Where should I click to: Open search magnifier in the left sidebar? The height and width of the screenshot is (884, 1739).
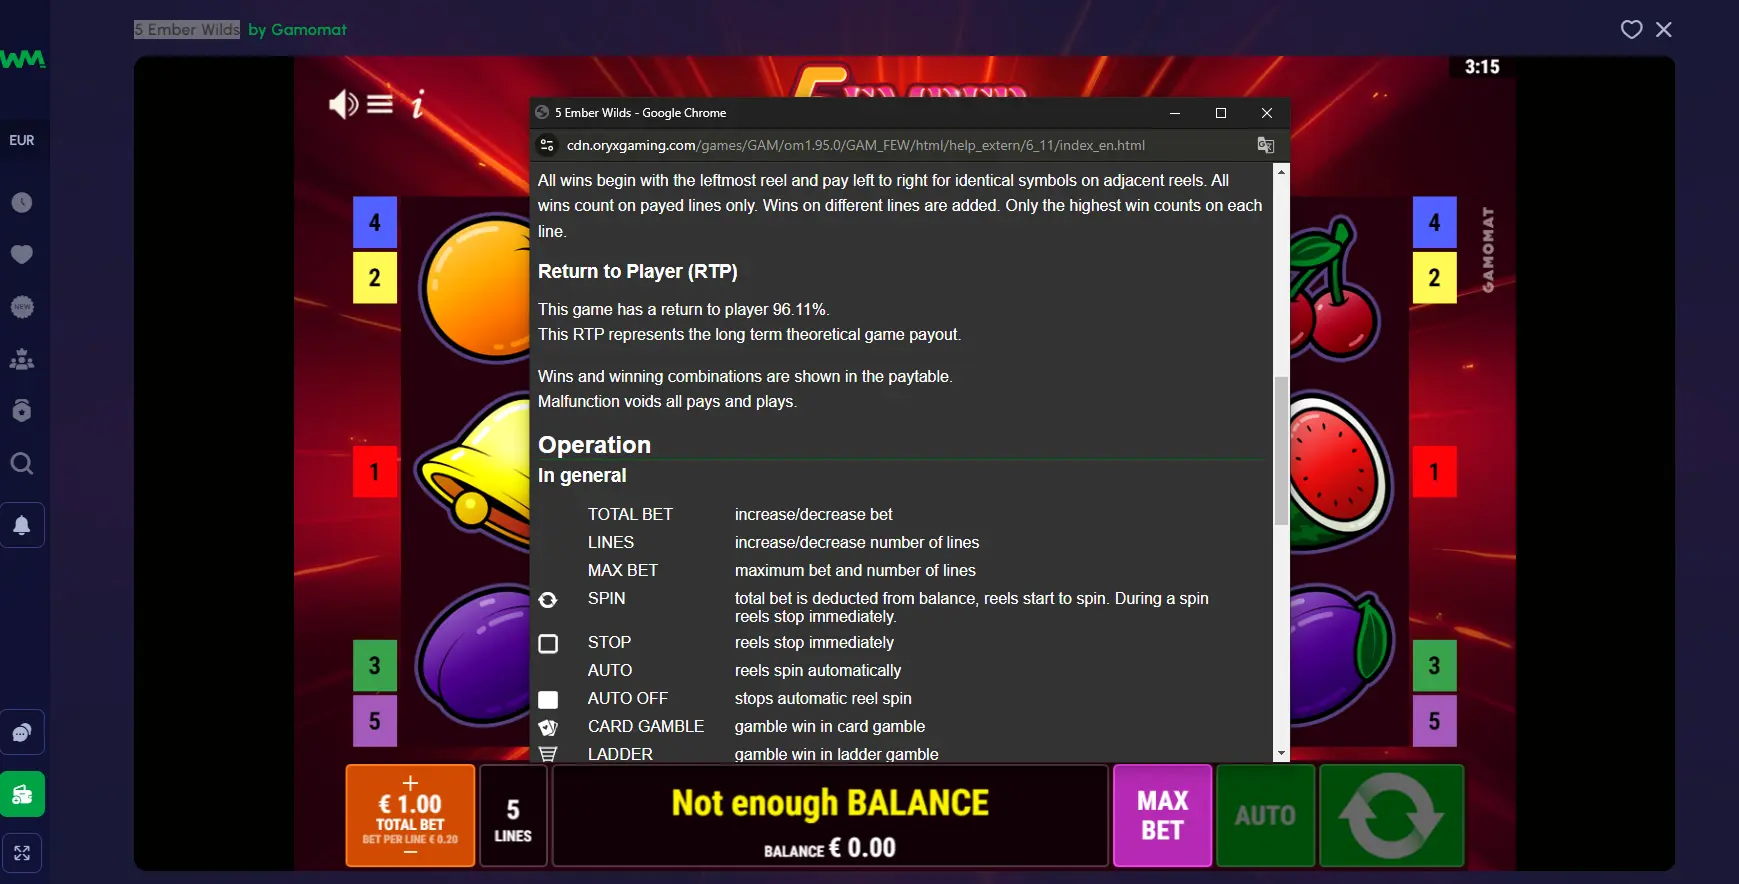[x=22, y=464]
